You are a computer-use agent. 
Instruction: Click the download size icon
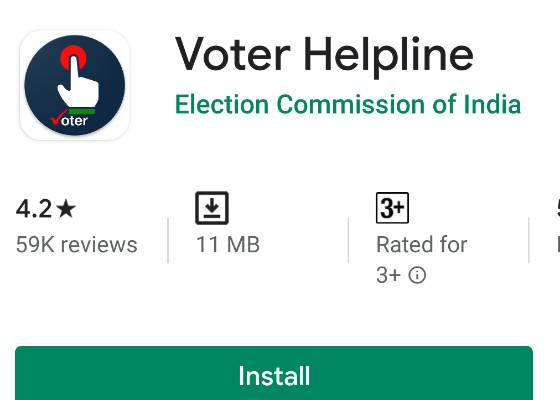[212, 208]
